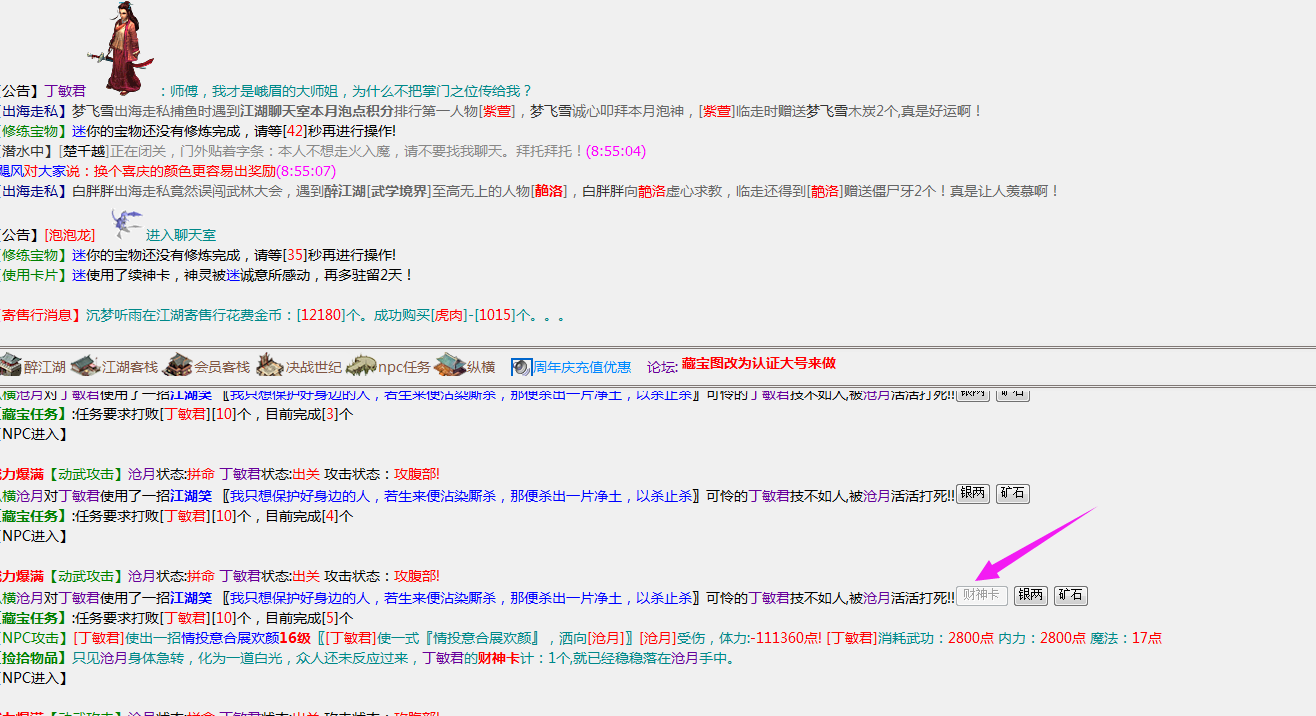
Task: Click the red name 泡泡龙 in the 公告 line
Action: [69, 235]
